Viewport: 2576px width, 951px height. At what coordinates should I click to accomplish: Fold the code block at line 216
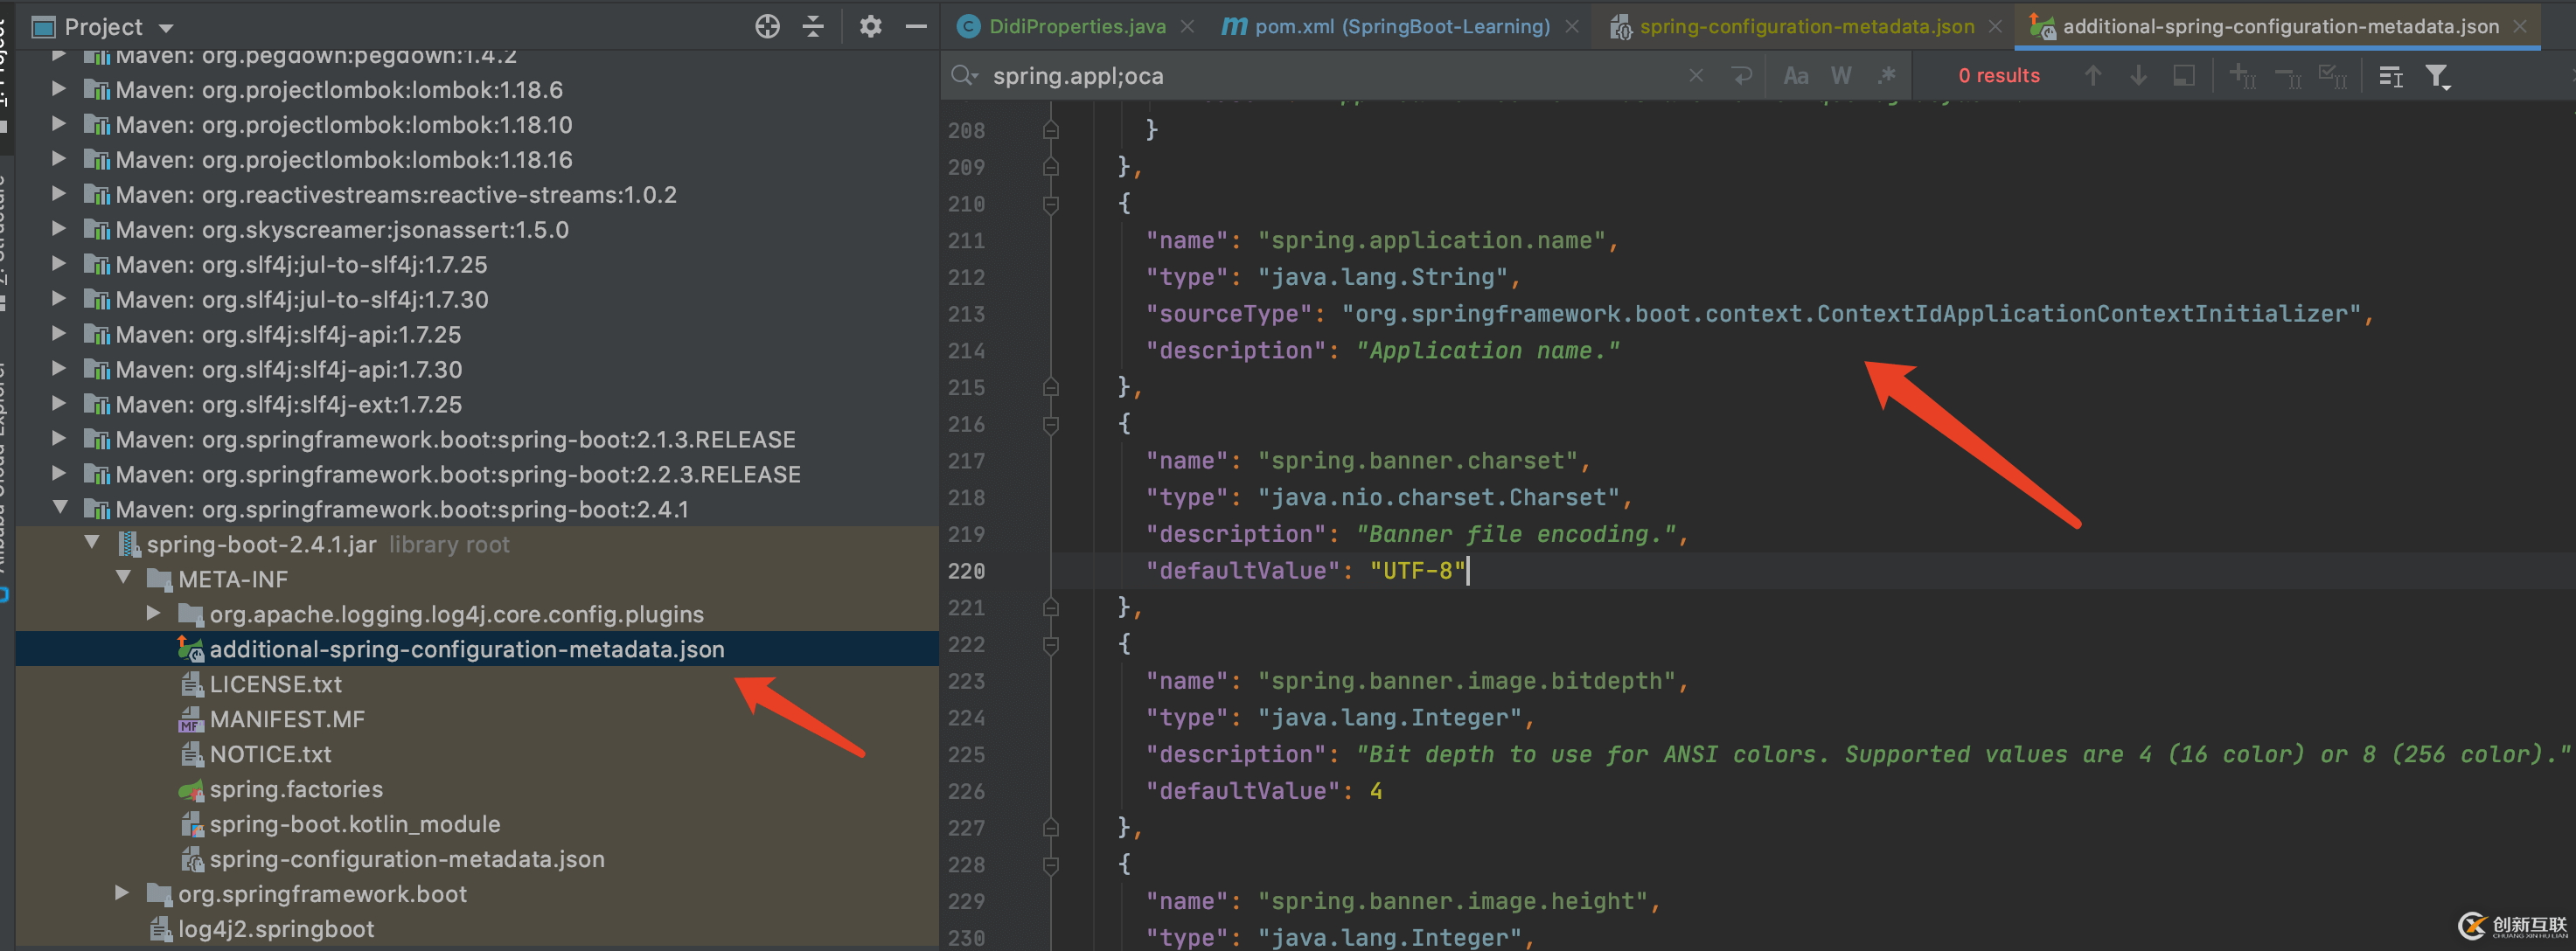[x=1051, y=425]
